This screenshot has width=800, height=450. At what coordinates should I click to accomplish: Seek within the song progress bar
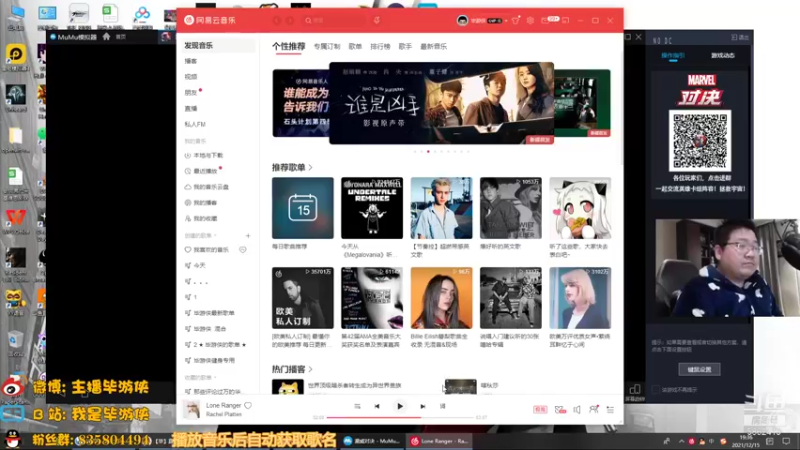[400, 417]
